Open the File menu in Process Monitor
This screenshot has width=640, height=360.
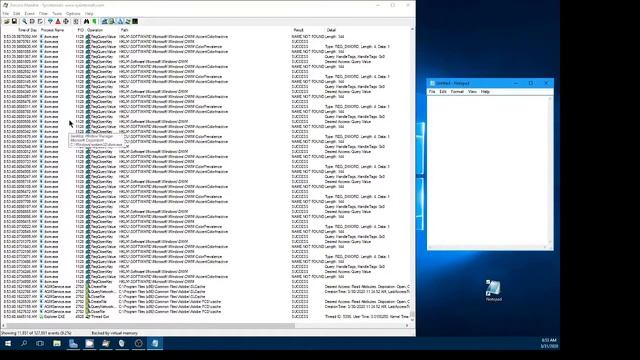click(x=6, y=13)
